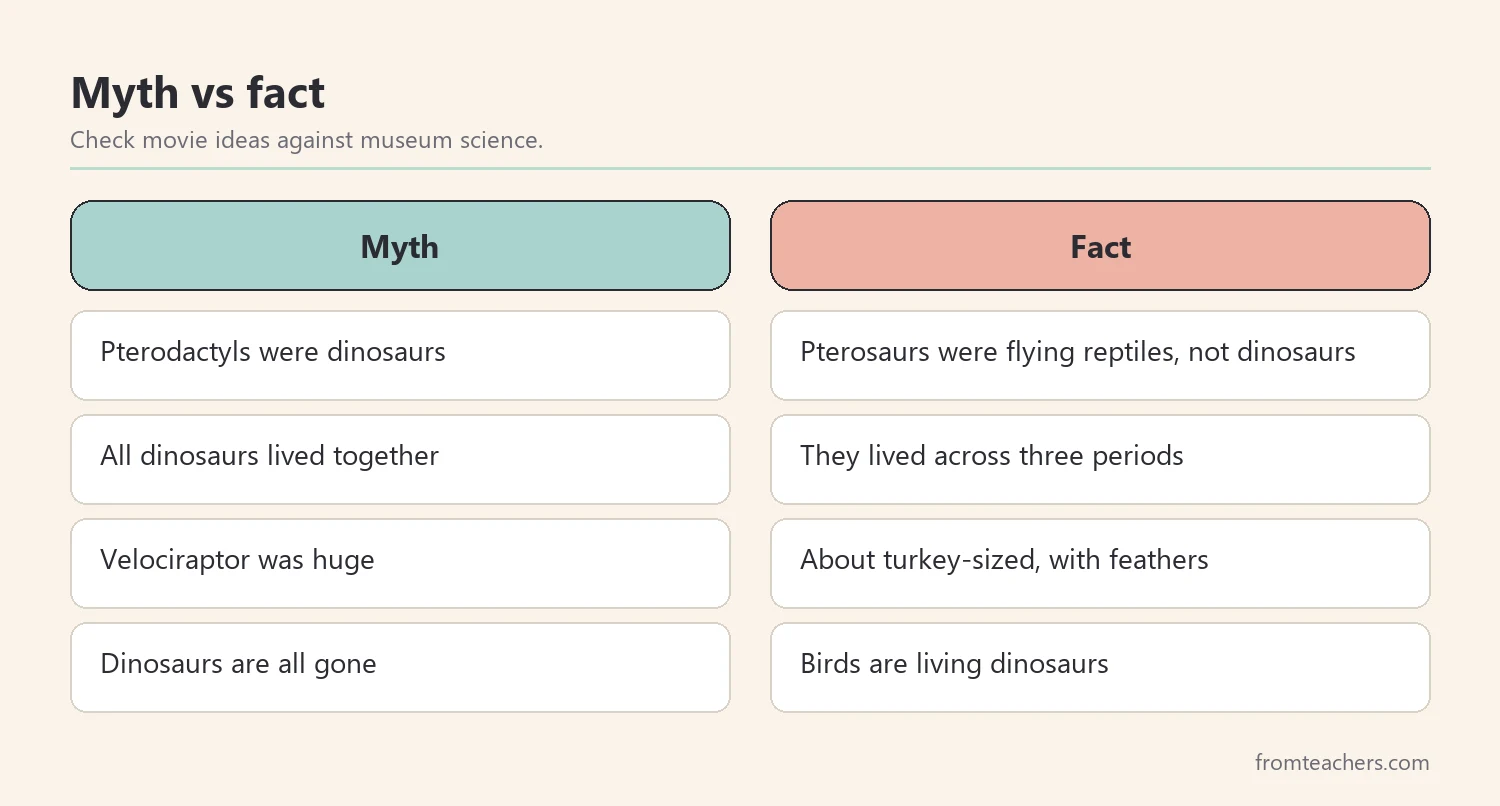Open the fromteachers.com footer link

pos(1342,763)
